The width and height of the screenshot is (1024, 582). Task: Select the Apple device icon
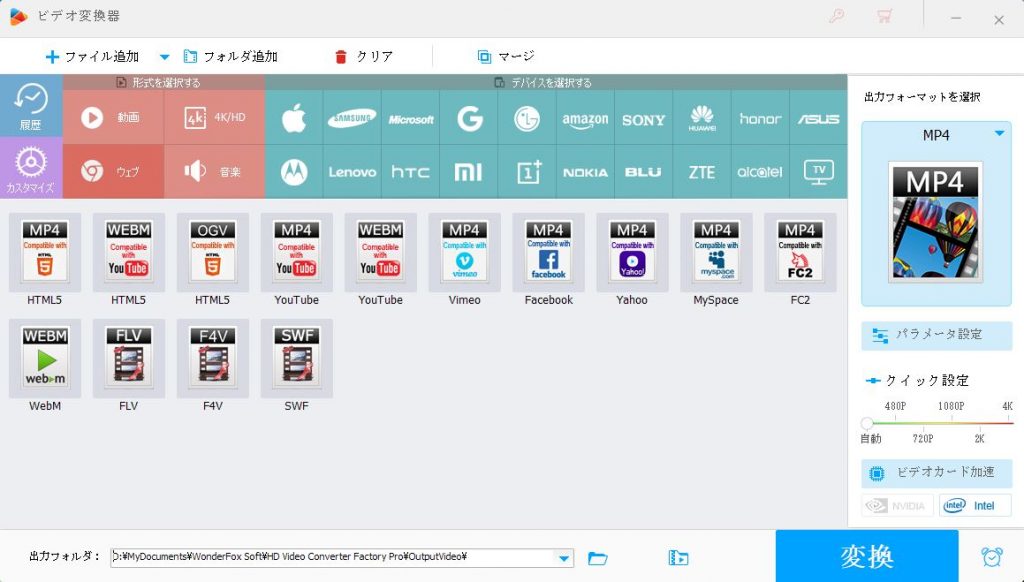(x=294, y=119)
